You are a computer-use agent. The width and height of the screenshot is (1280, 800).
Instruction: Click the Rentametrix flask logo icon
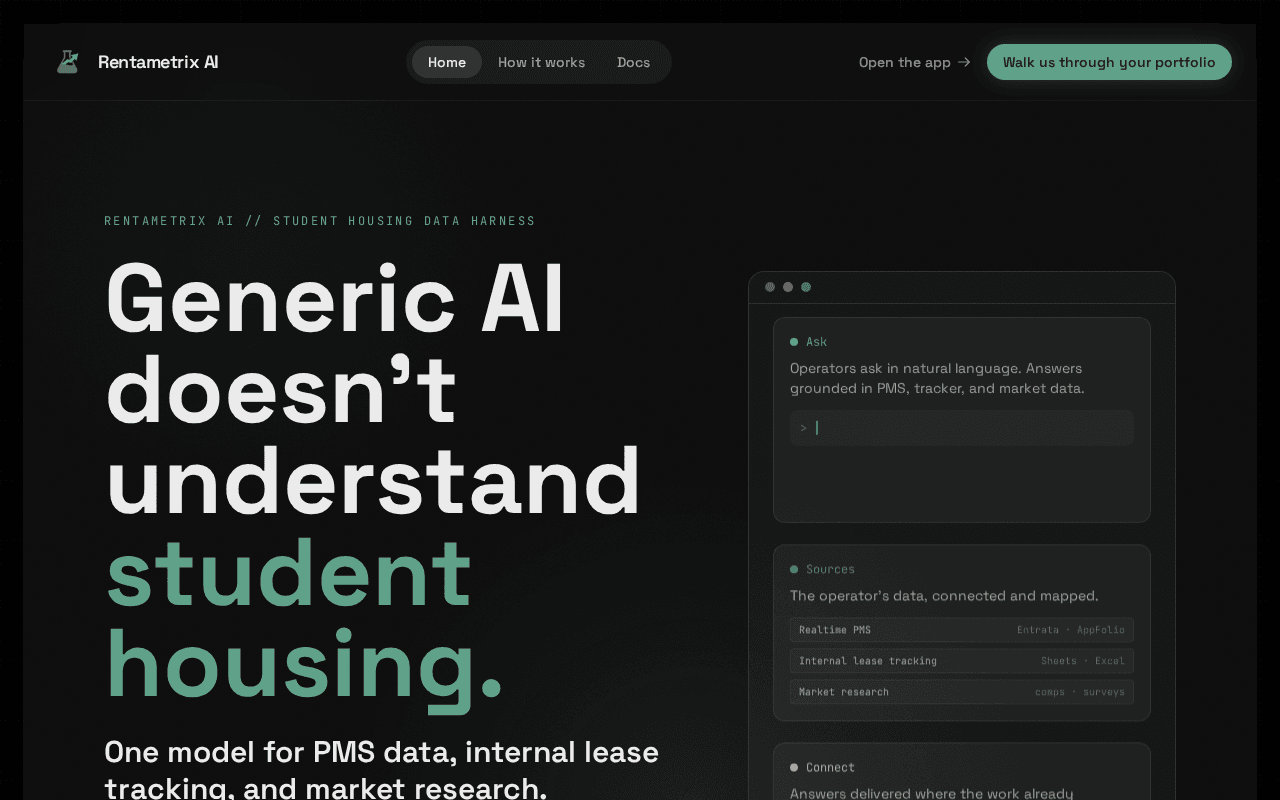67,62
